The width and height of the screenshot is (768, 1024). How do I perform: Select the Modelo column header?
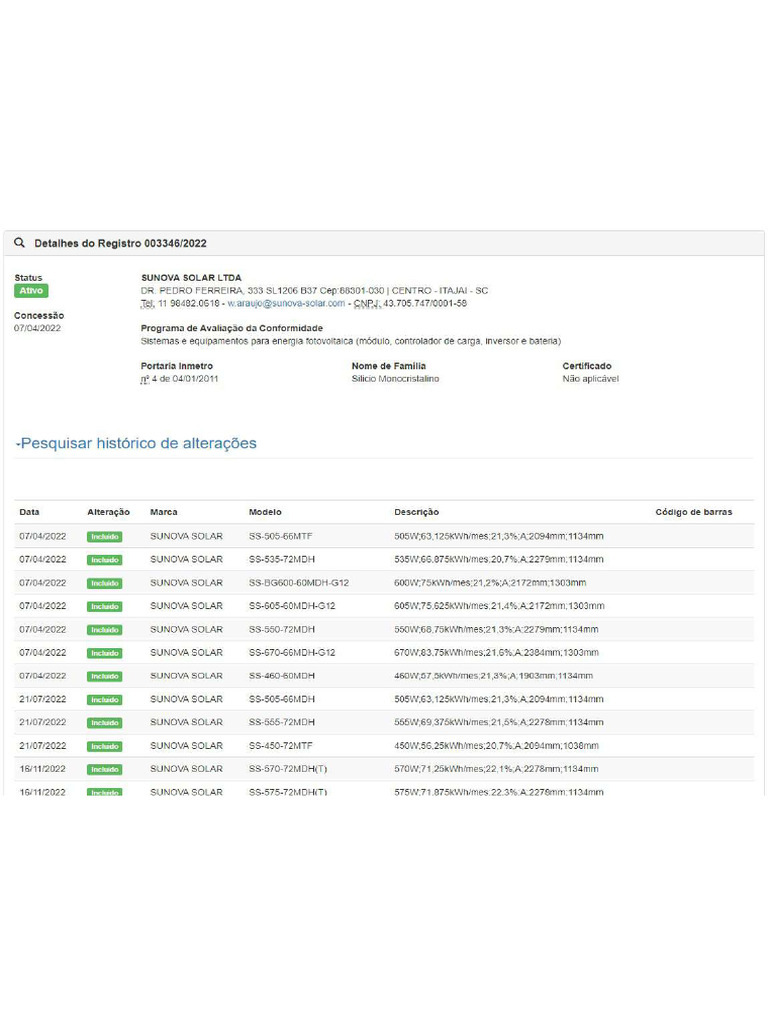coord(265,512)
